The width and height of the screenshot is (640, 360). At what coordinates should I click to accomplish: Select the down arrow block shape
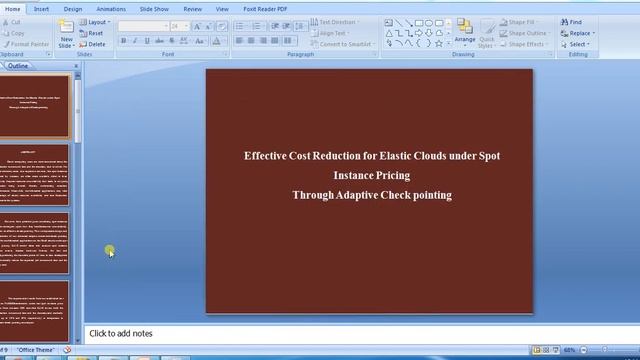429,33
